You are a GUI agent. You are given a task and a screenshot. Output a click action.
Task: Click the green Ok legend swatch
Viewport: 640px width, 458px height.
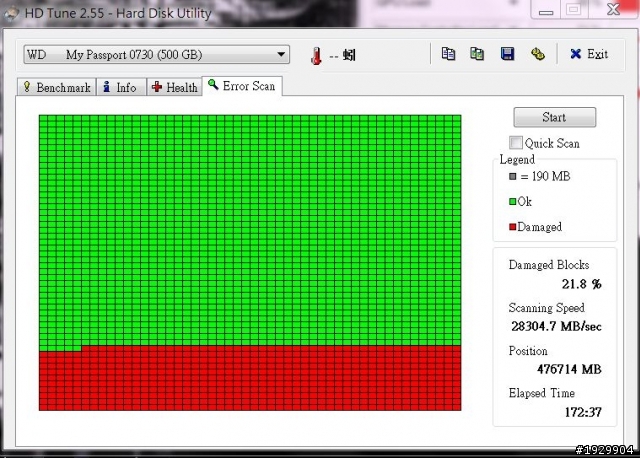point(513,202)
